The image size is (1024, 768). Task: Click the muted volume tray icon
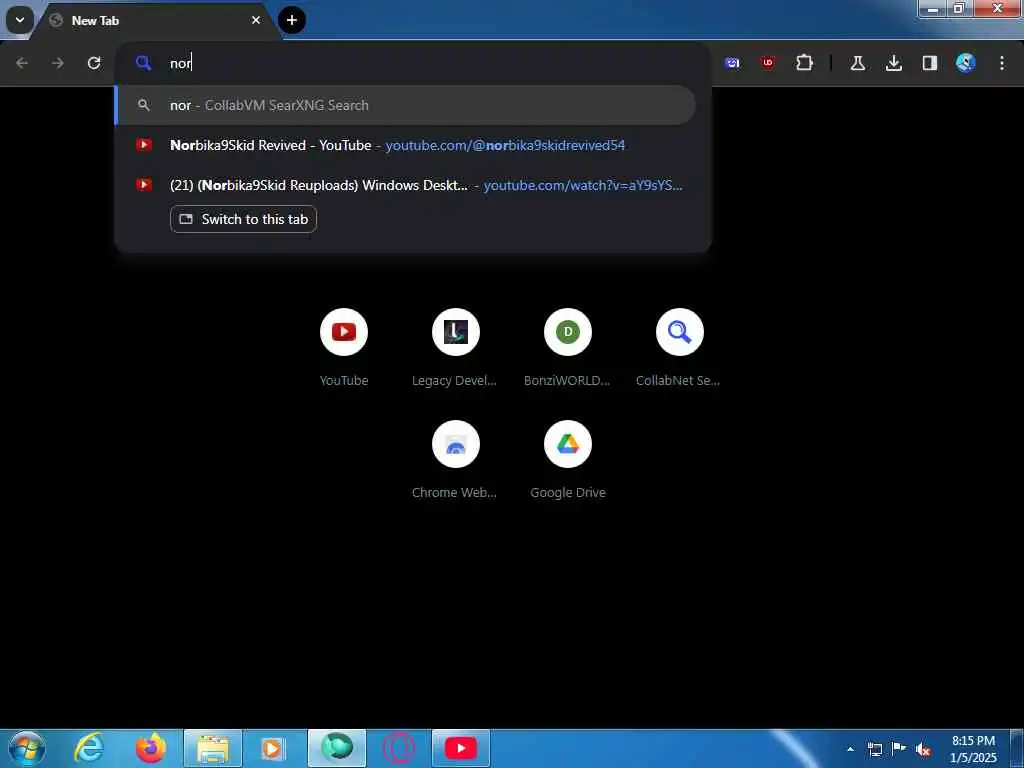tap(923, 749)
